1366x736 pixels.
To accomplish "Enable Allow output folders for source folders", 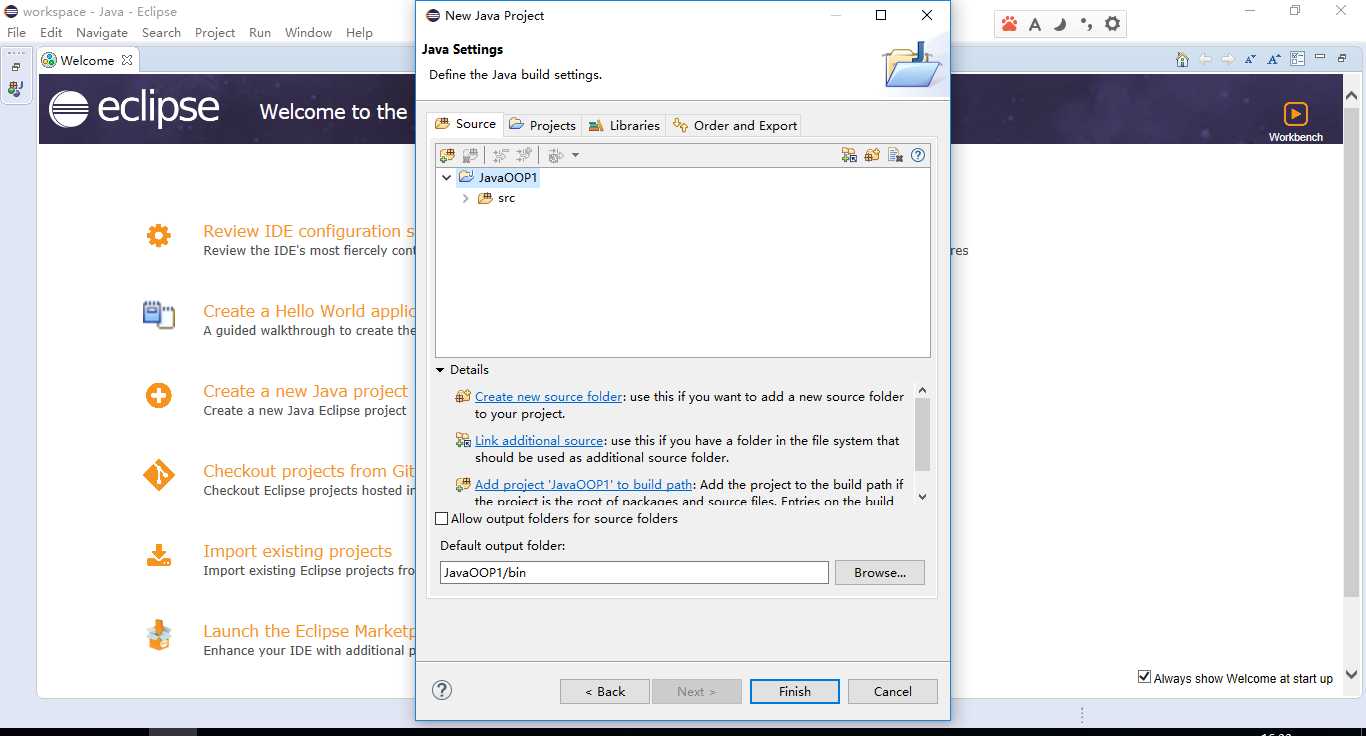I will tap(442, 519).
